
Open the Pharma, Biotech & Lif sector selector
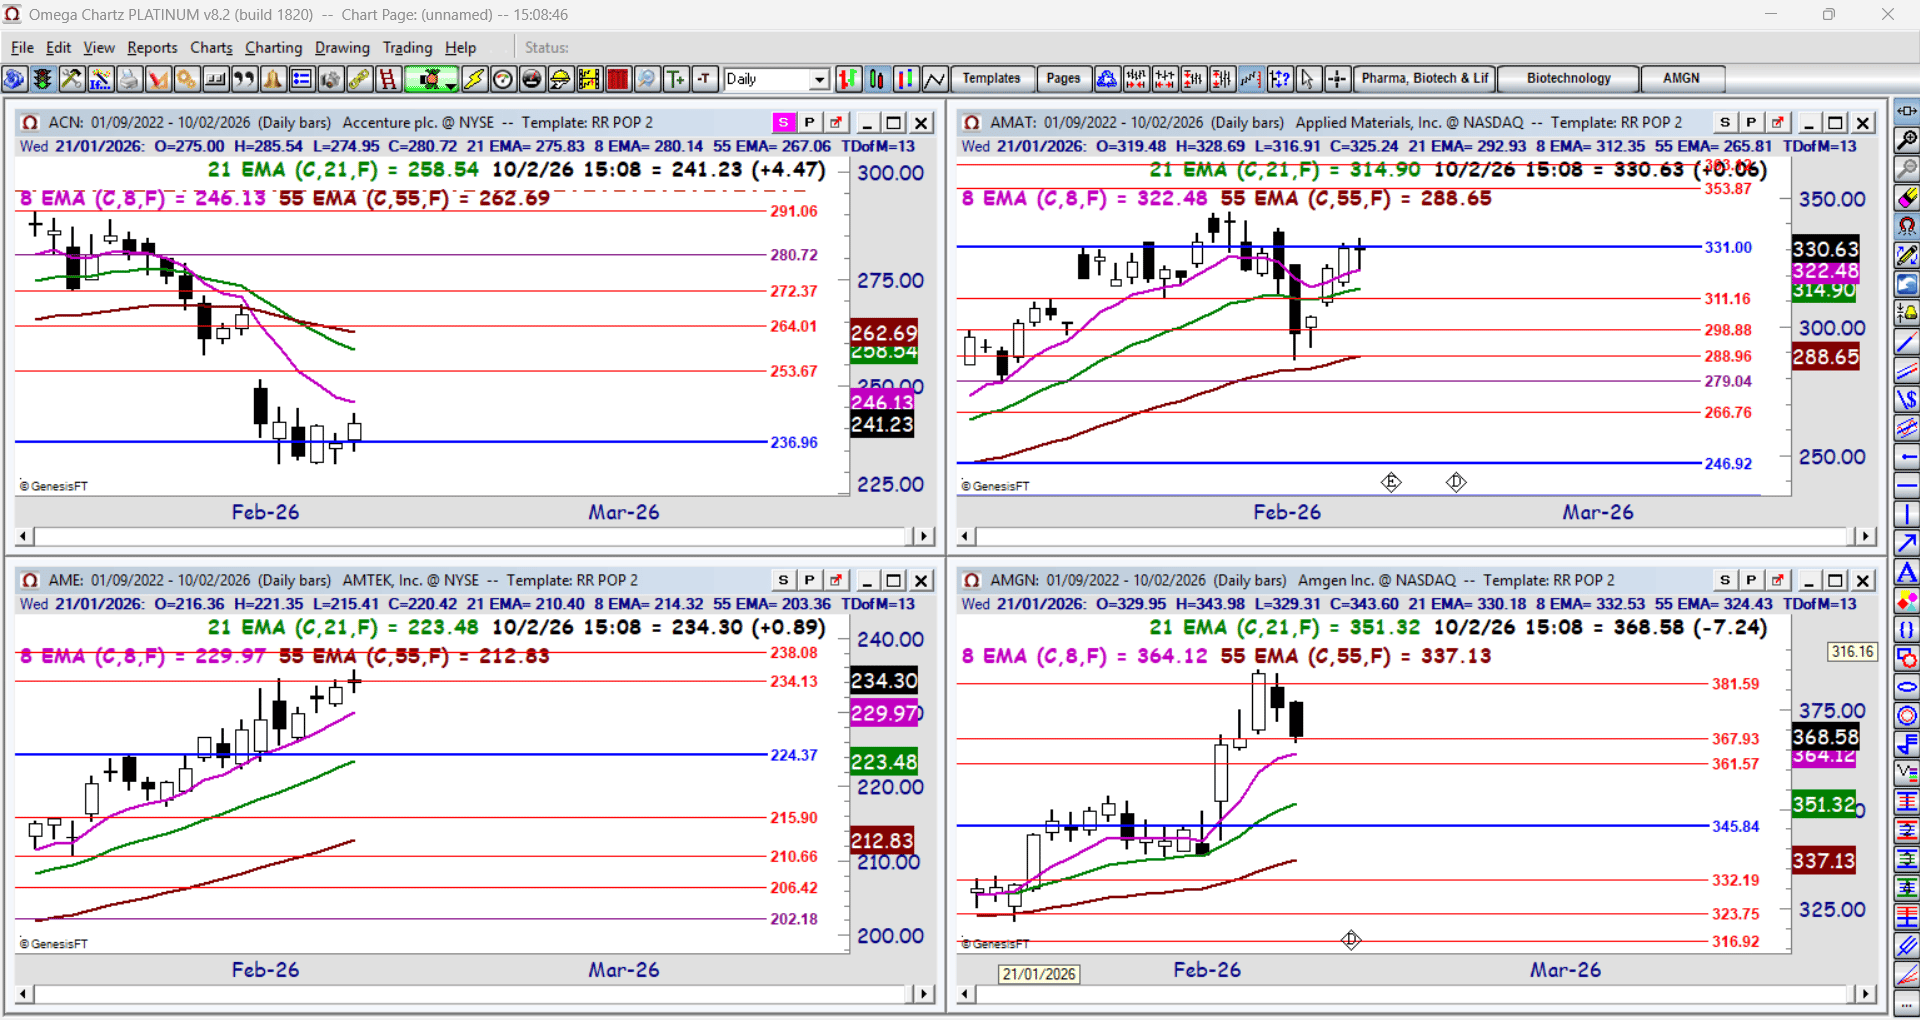(x=1425, y=79)
